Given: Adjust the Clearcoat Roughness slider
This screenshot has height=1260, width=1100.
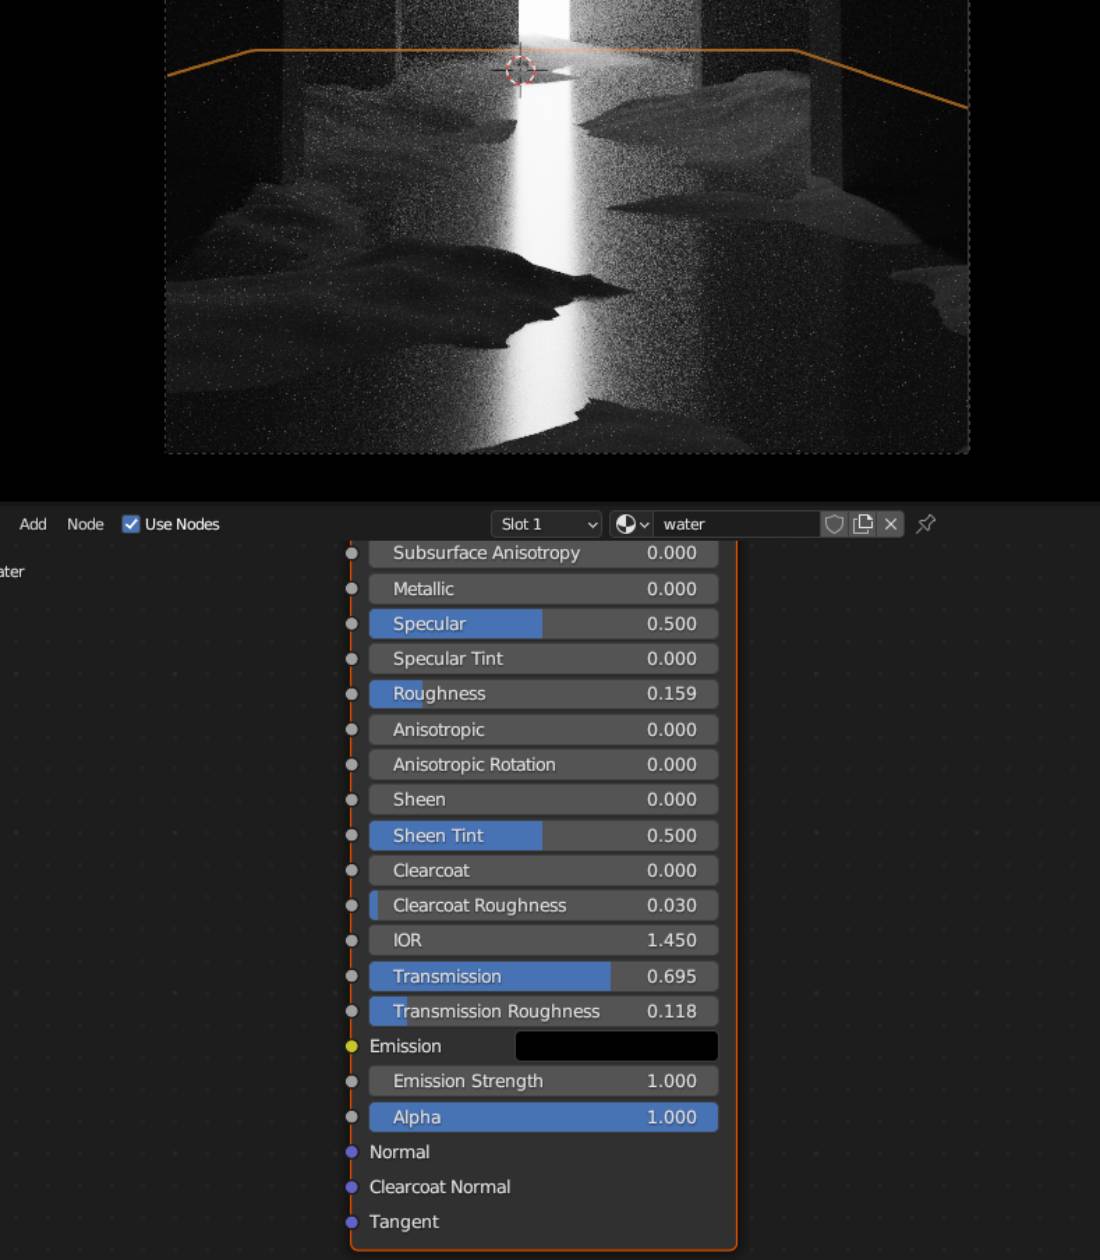Looking at the screenshot, I should point(544,906).
